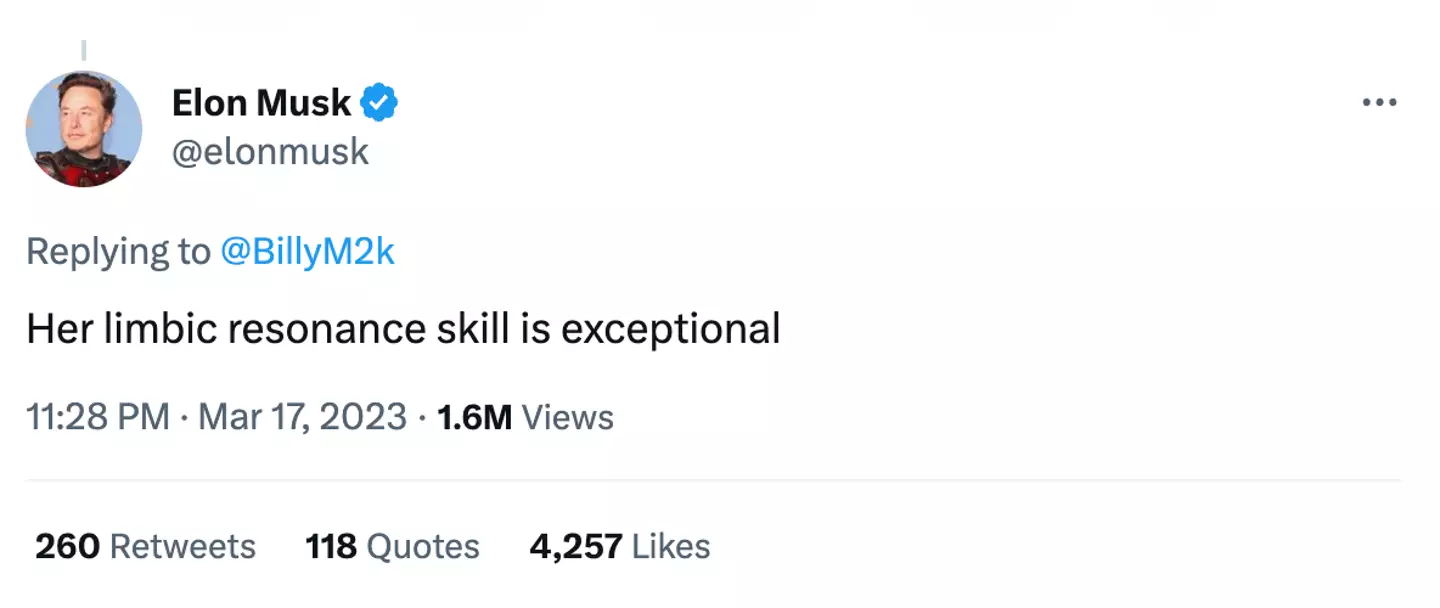View the 1.6M Views analytics
Screen dimensions: 1440x608
pos(526,417)
